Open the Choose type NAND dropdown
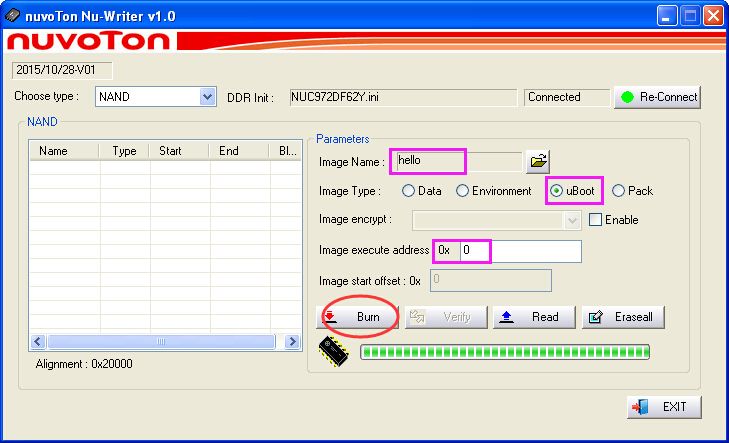 tap(208, 97)
